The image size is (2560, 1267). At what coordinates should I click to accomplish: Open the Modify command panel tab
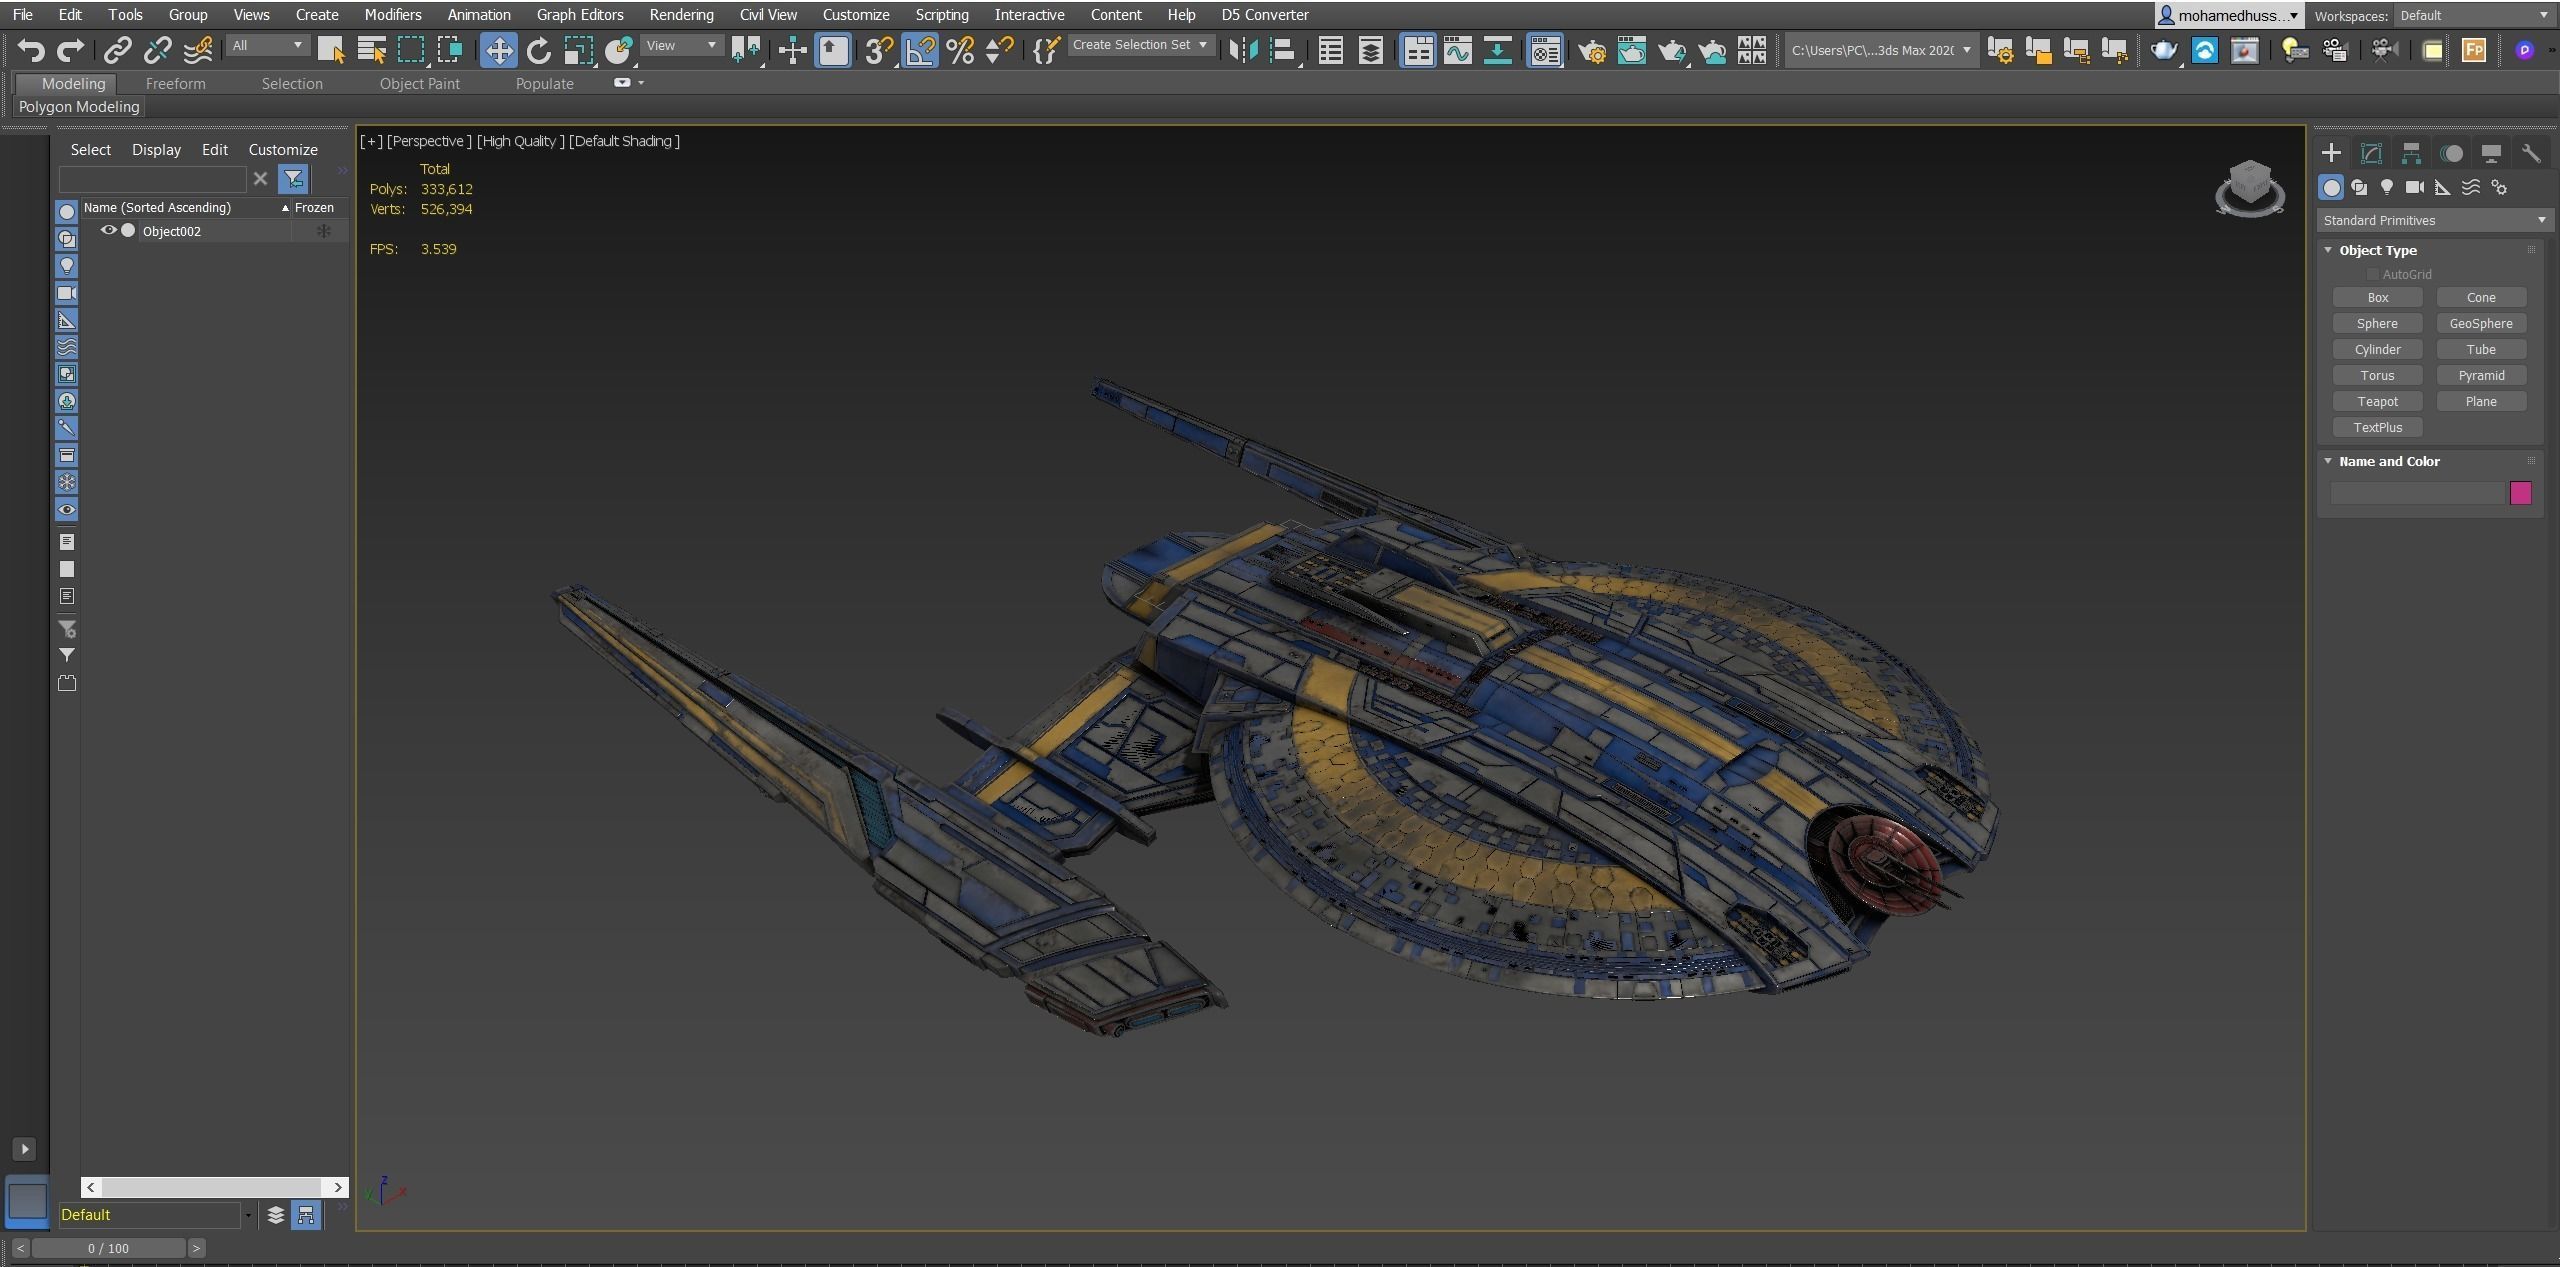2371,153
